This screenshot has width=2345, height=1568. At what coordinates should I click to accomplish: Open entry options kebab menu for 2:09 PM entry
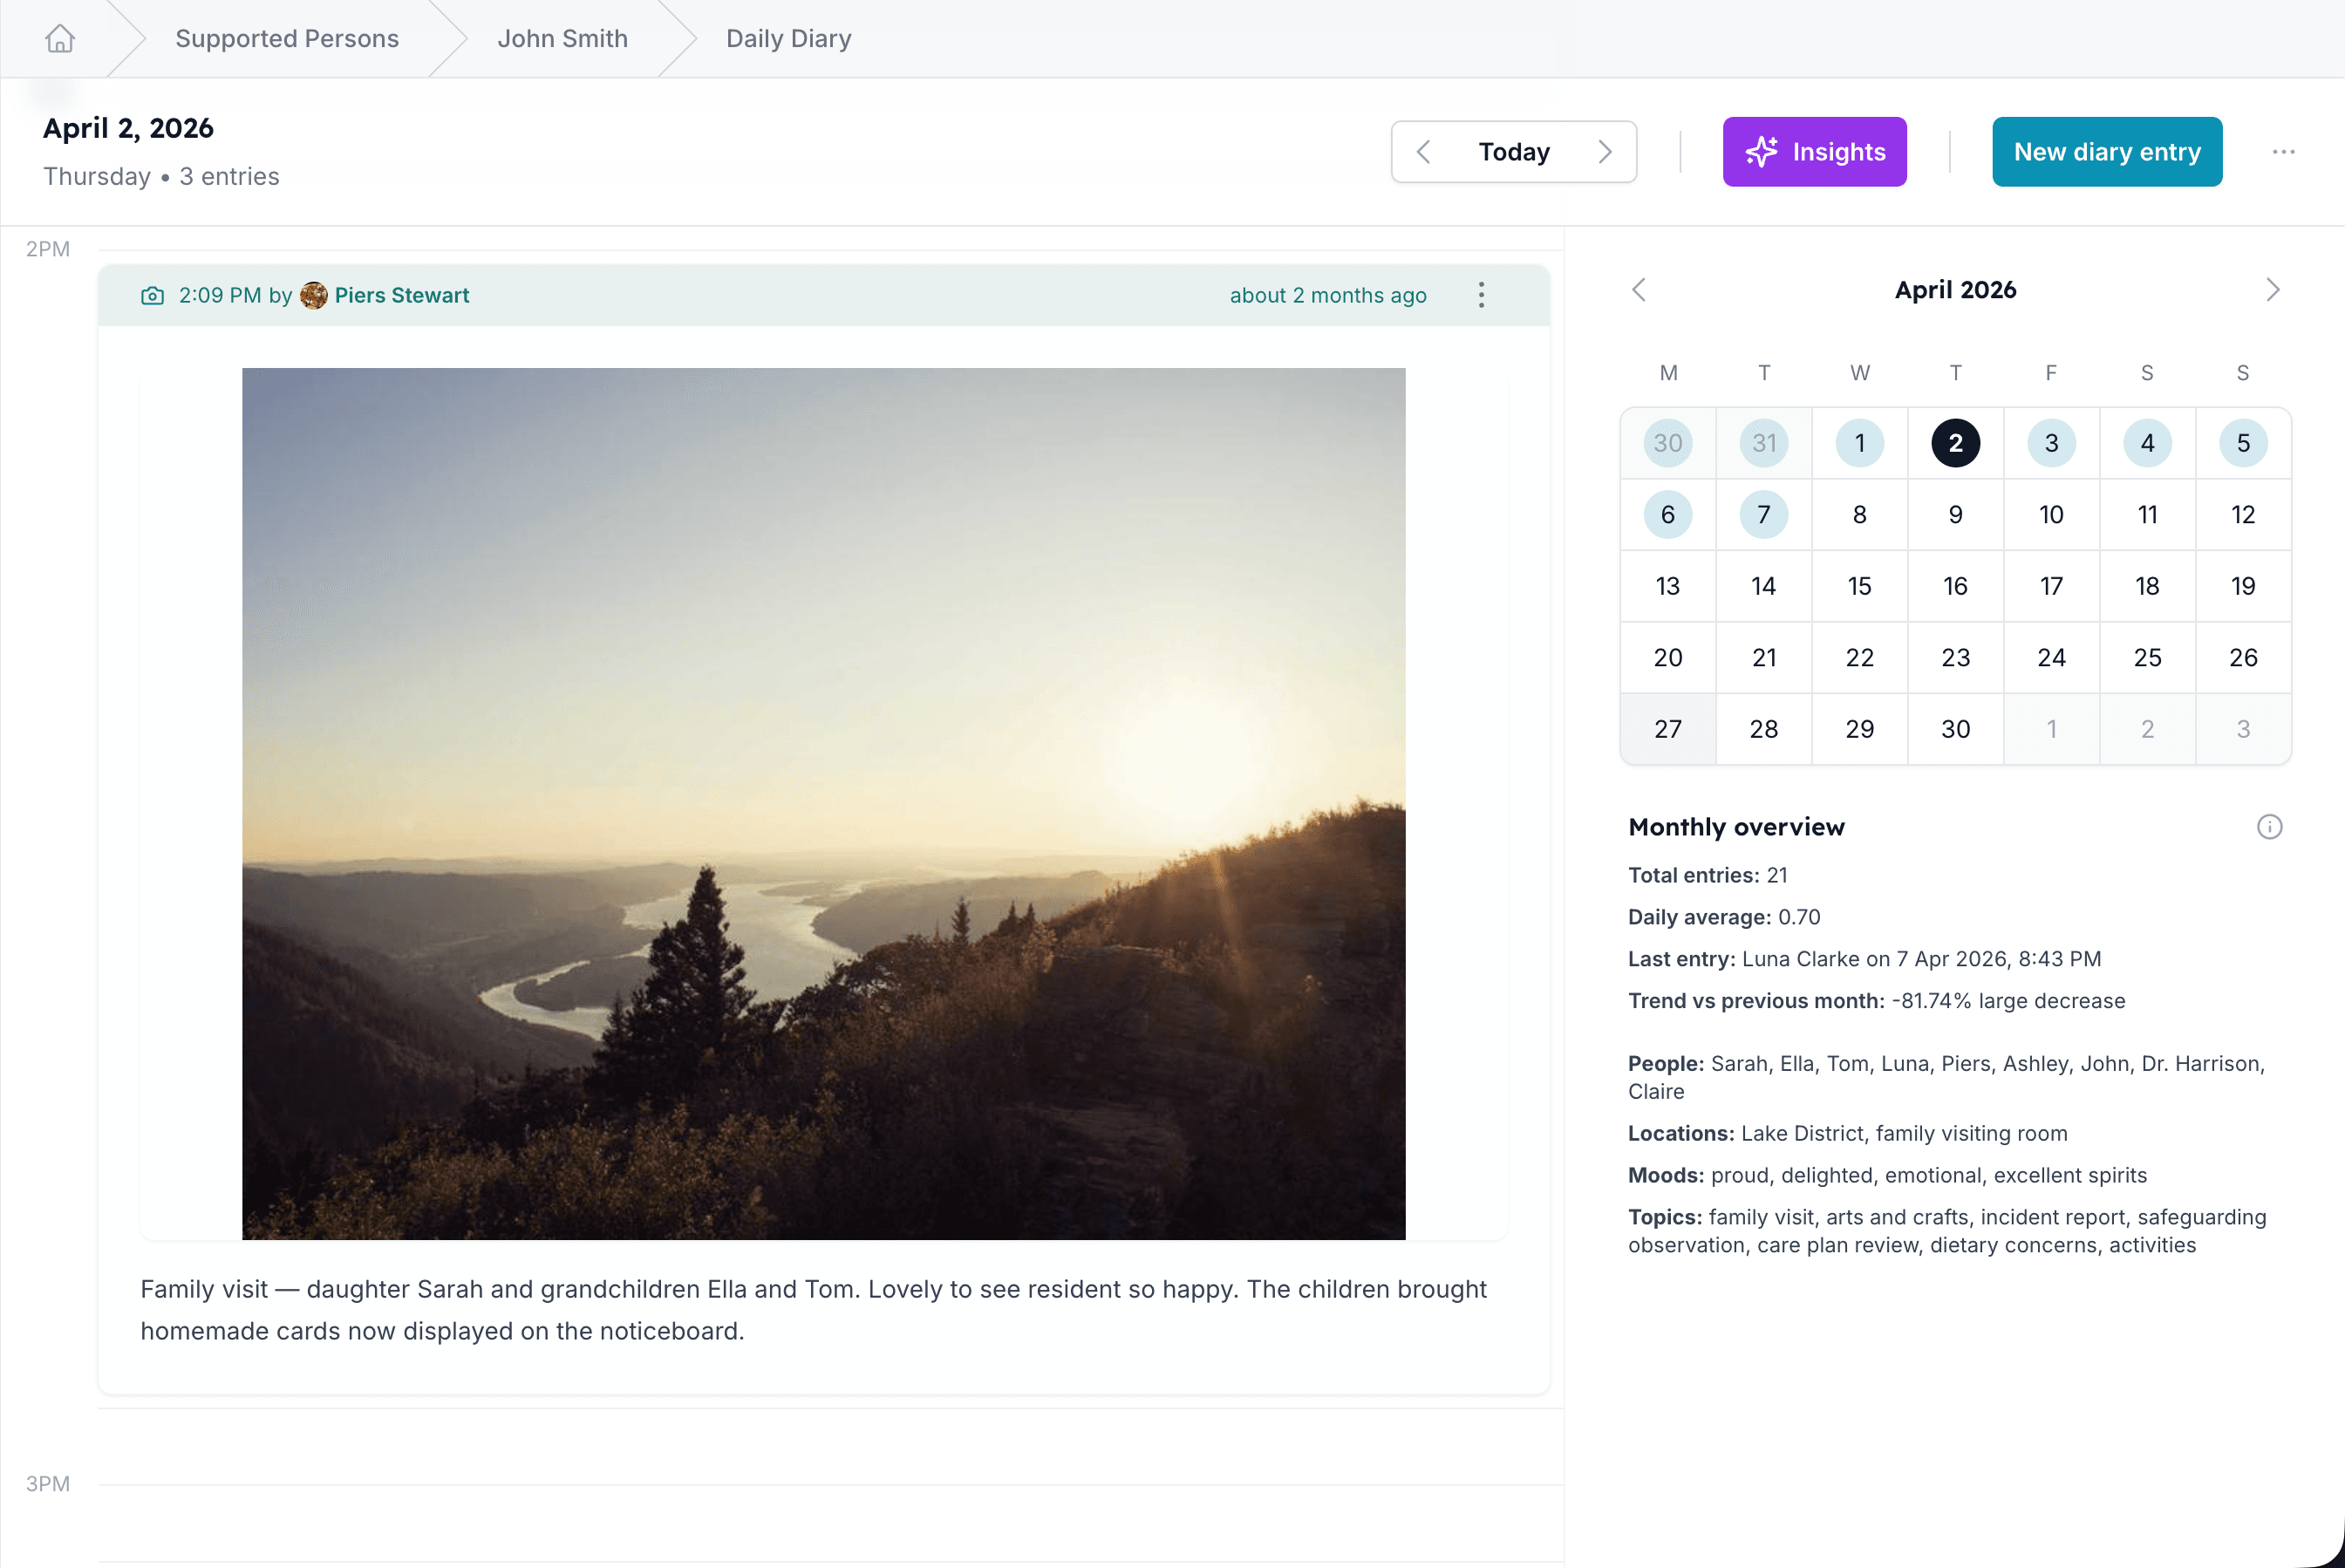[x=1481, y=295]
